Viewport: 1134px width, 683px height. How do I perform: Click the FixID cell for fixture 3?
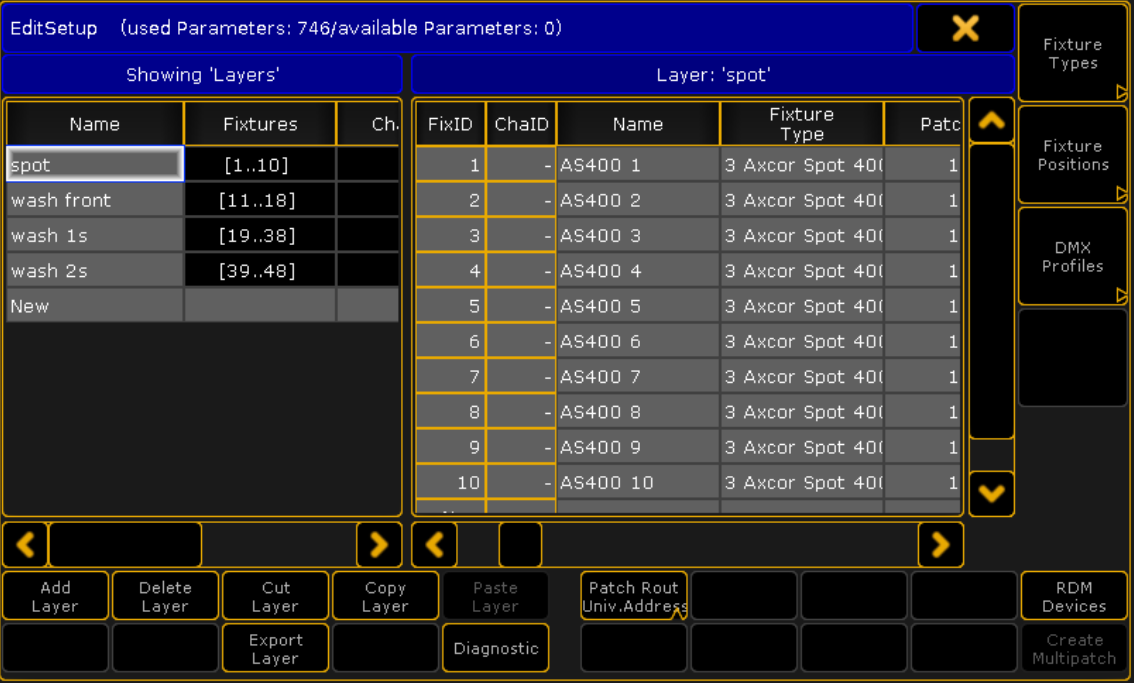[450, 235]
